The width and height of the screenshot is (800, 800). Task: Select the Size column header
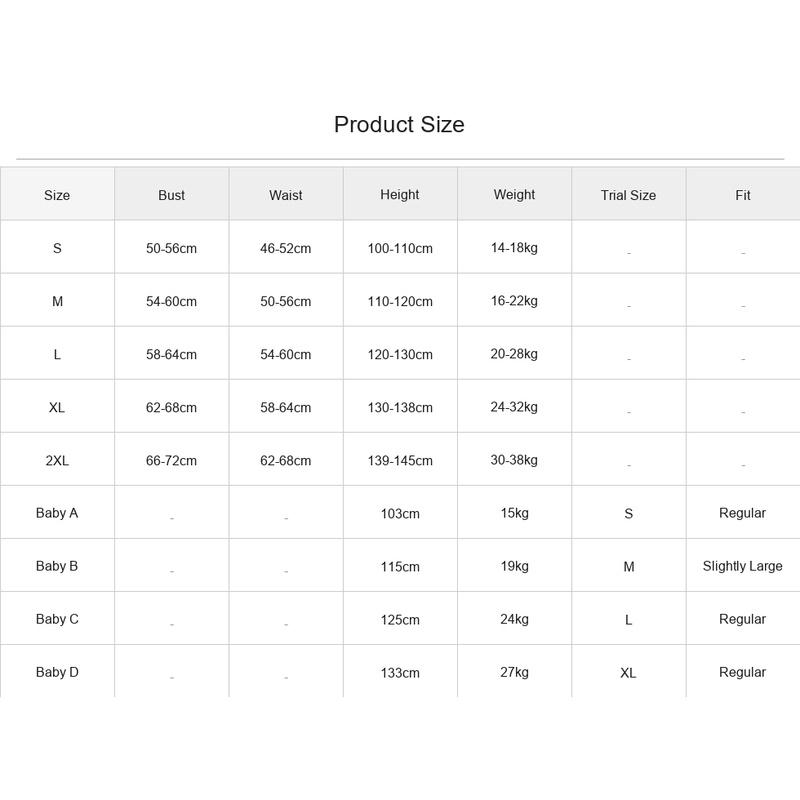57,195
